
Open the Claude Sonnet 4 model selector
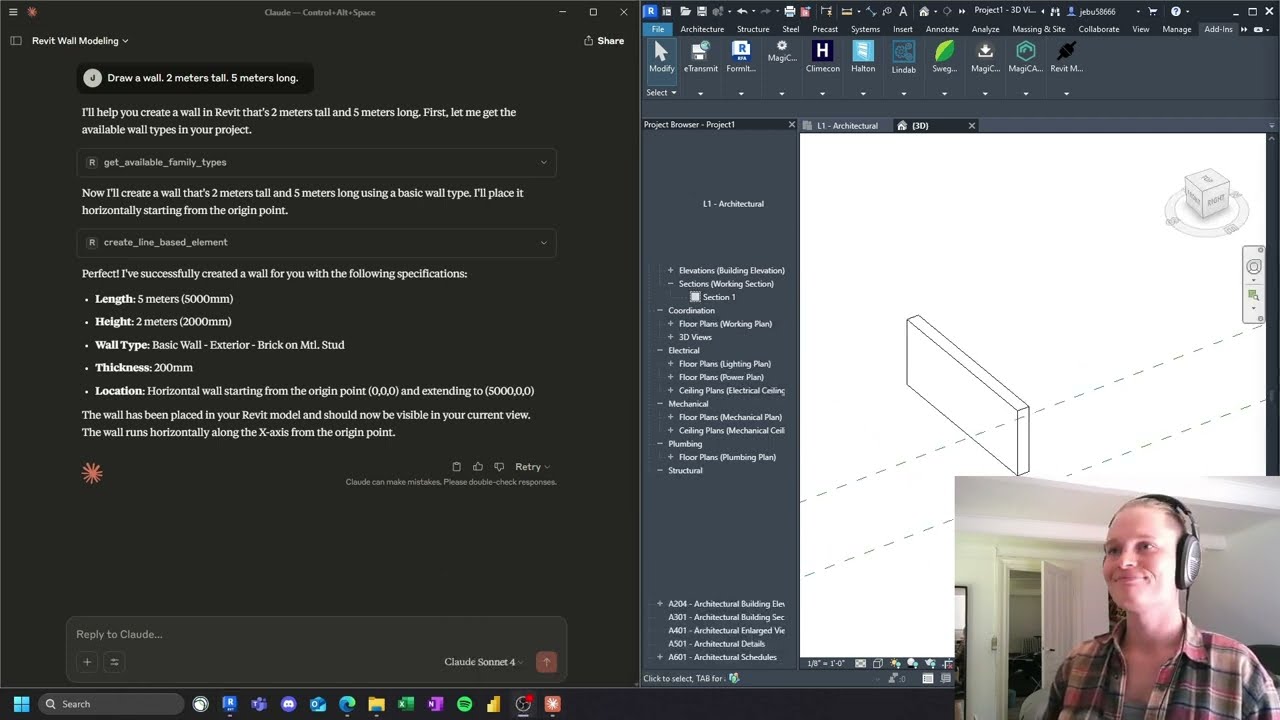tap(484, 662)
